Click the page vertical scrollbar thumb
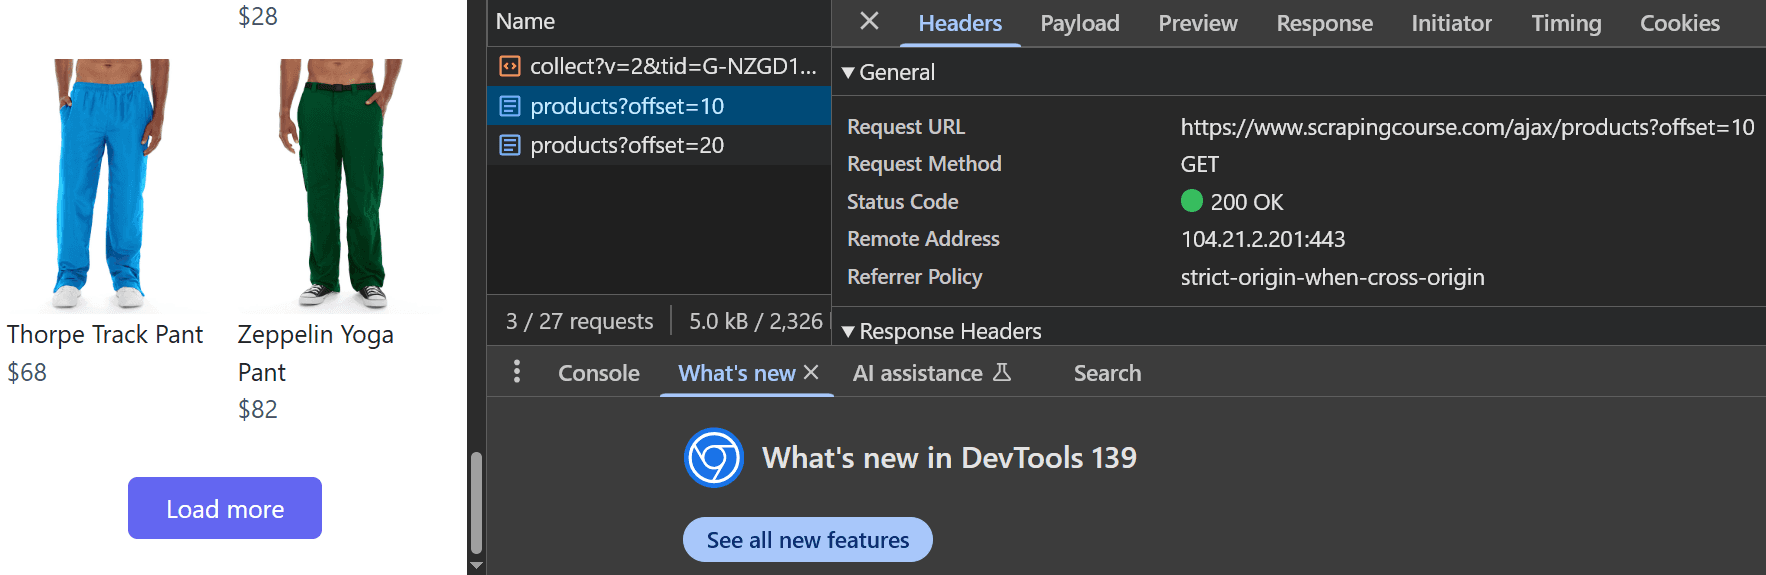The width and height of the screenshot is (1766, 575). point(476,503)
